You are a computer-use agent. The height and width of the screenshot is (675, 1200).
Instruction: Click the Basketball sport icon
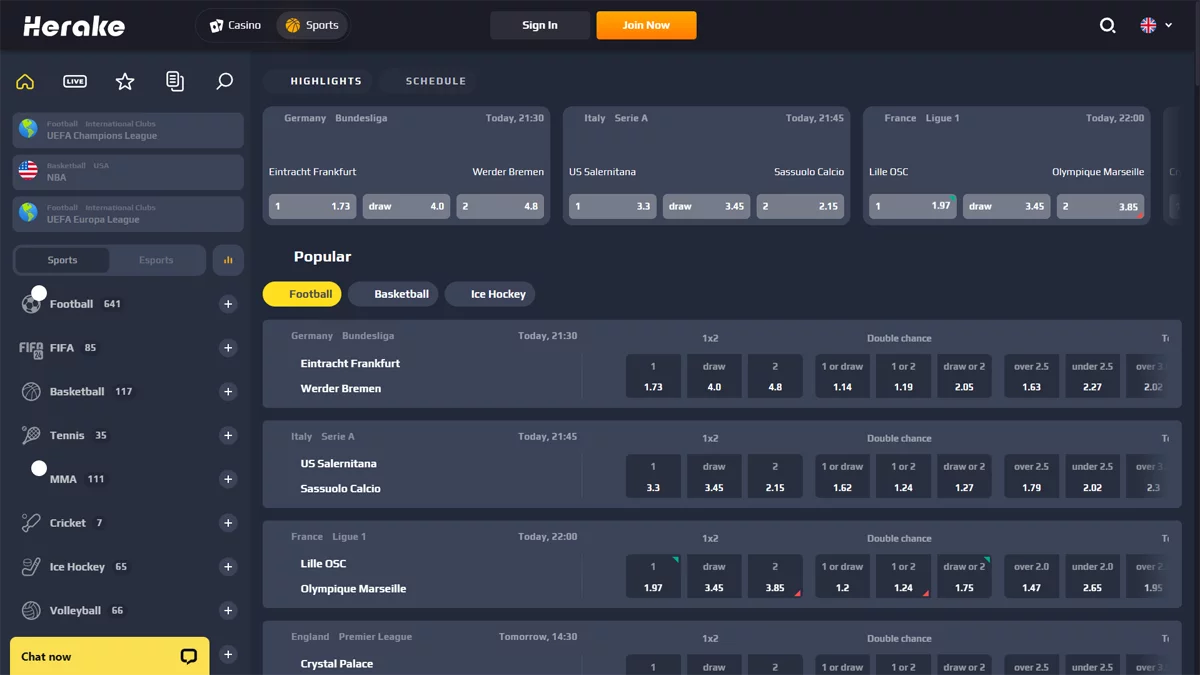click(31, 392)
